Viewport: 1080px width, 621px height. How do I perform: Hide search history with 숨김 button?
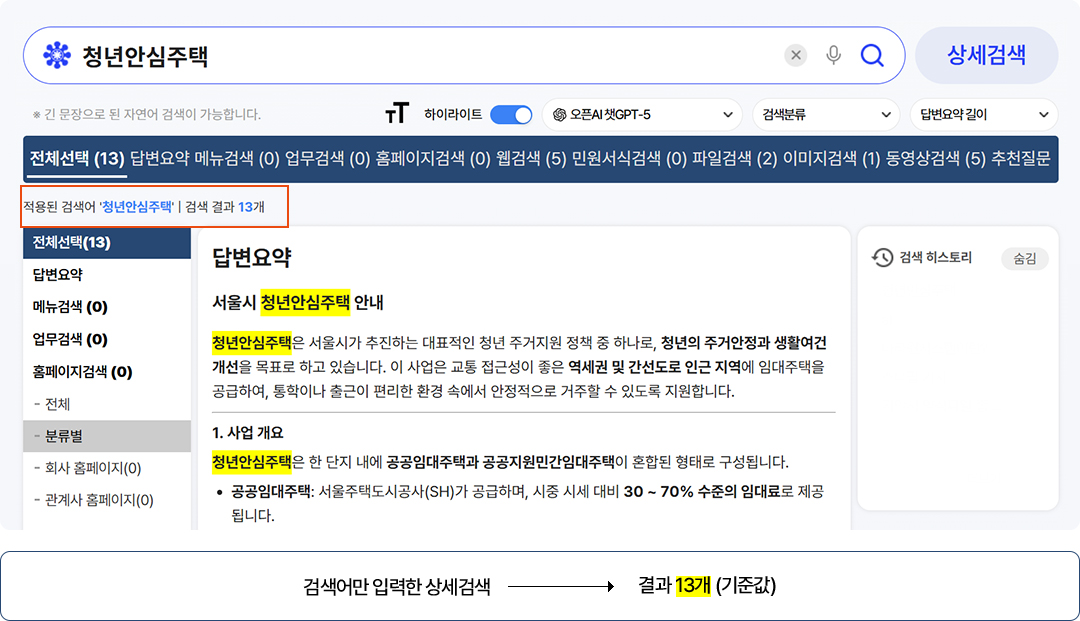pos(1024,258)
